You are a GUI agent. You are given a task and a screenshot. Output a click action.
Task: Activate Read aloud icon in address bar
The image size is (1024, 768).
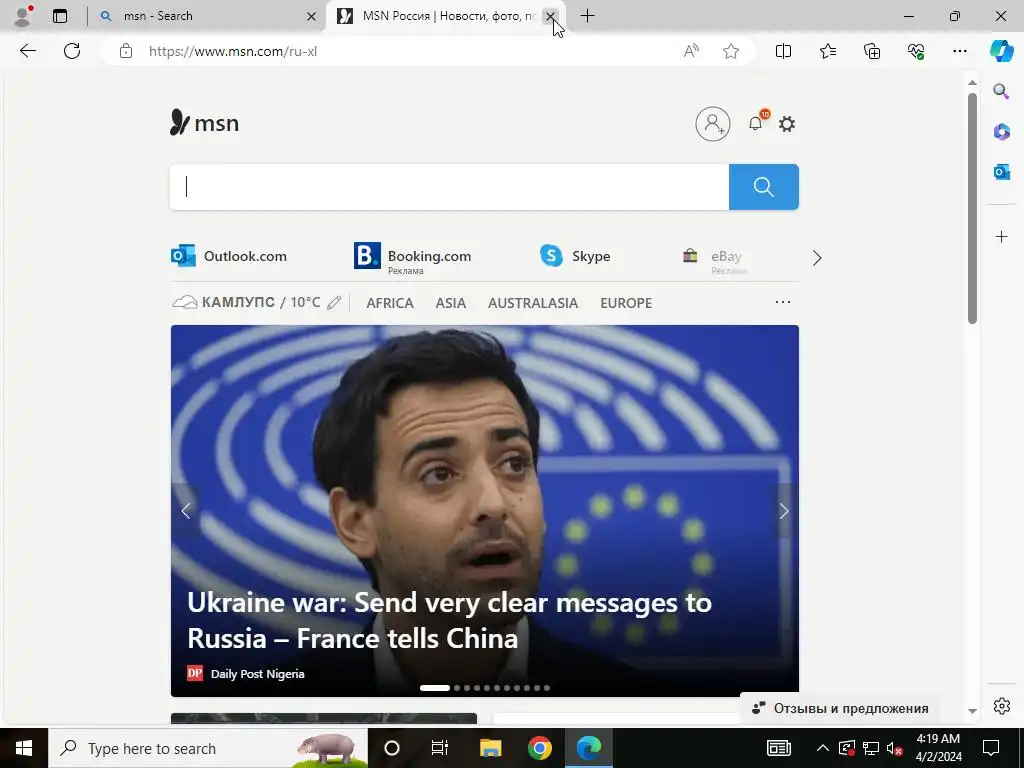pos(691,51)
